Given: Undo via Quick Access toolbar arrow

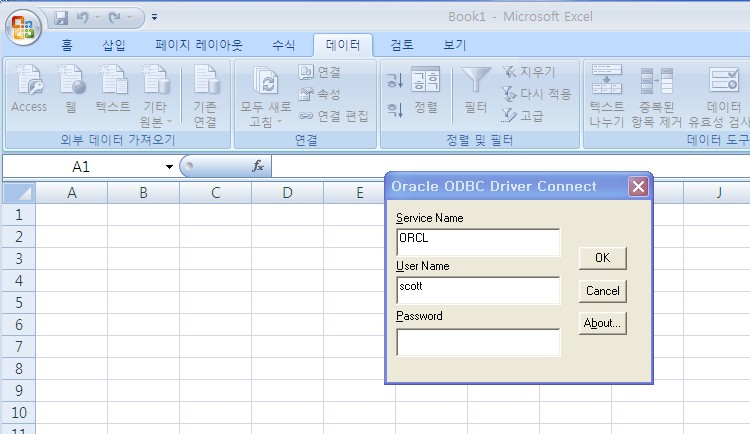Looking at the screenshot, I should coord(82,18).
